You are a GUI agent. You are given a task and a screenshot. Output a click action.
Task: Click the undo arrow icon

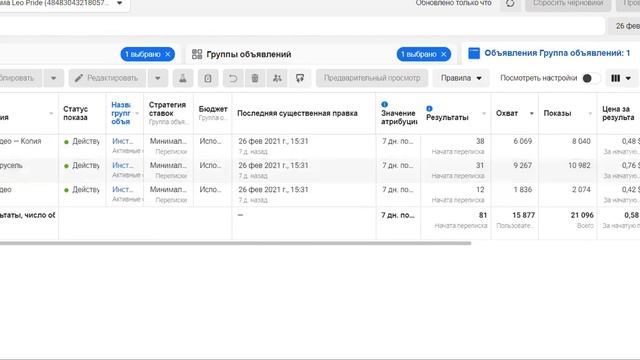tap(233, 78)
